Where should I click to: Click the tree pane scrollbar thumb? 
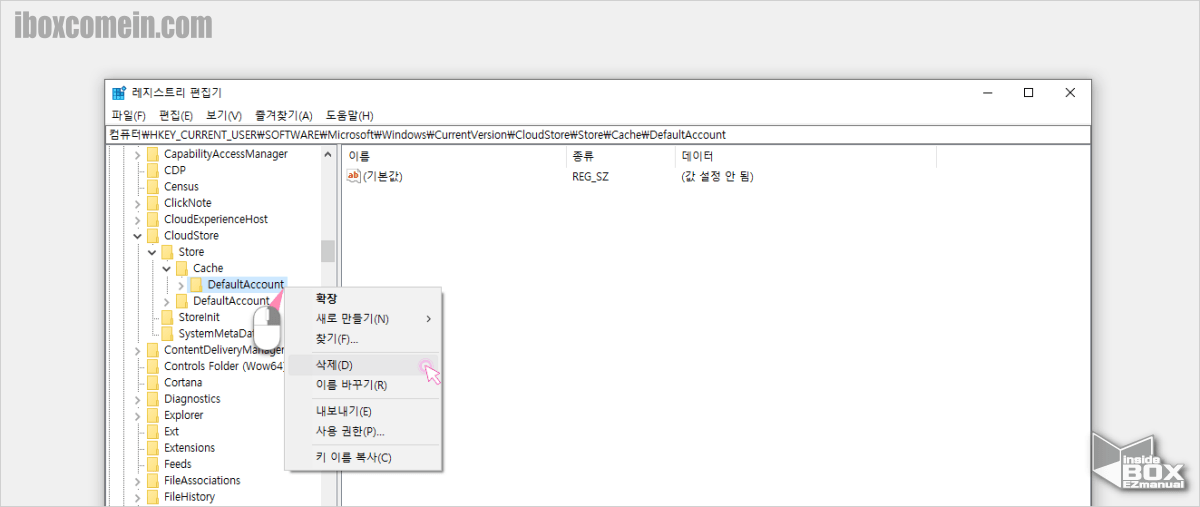[x=328, y=251]
